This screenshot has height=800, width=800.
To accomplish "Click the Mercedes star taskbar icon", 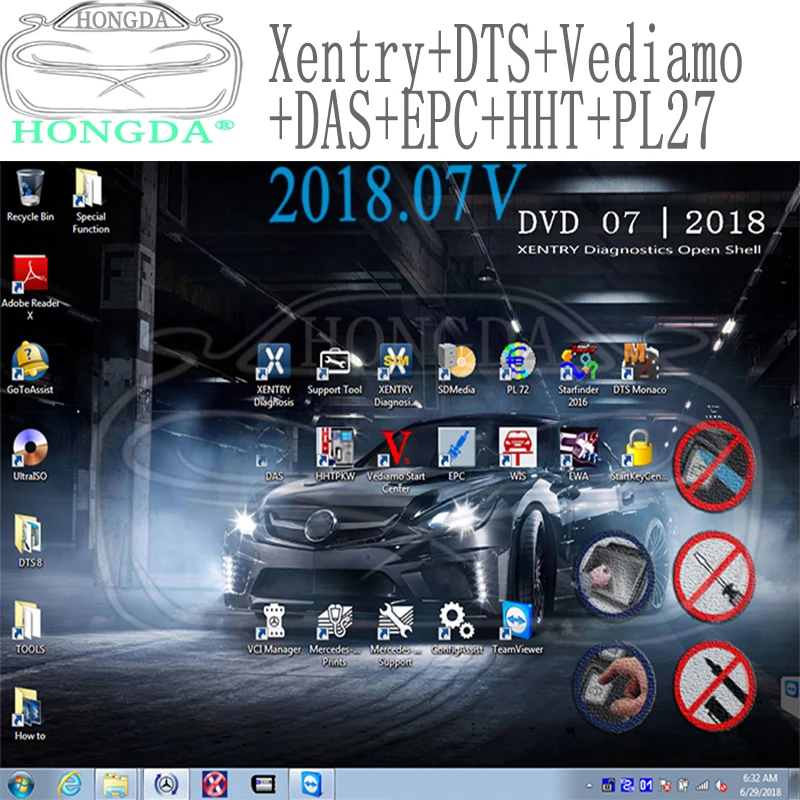I will (x=166, y=784).
